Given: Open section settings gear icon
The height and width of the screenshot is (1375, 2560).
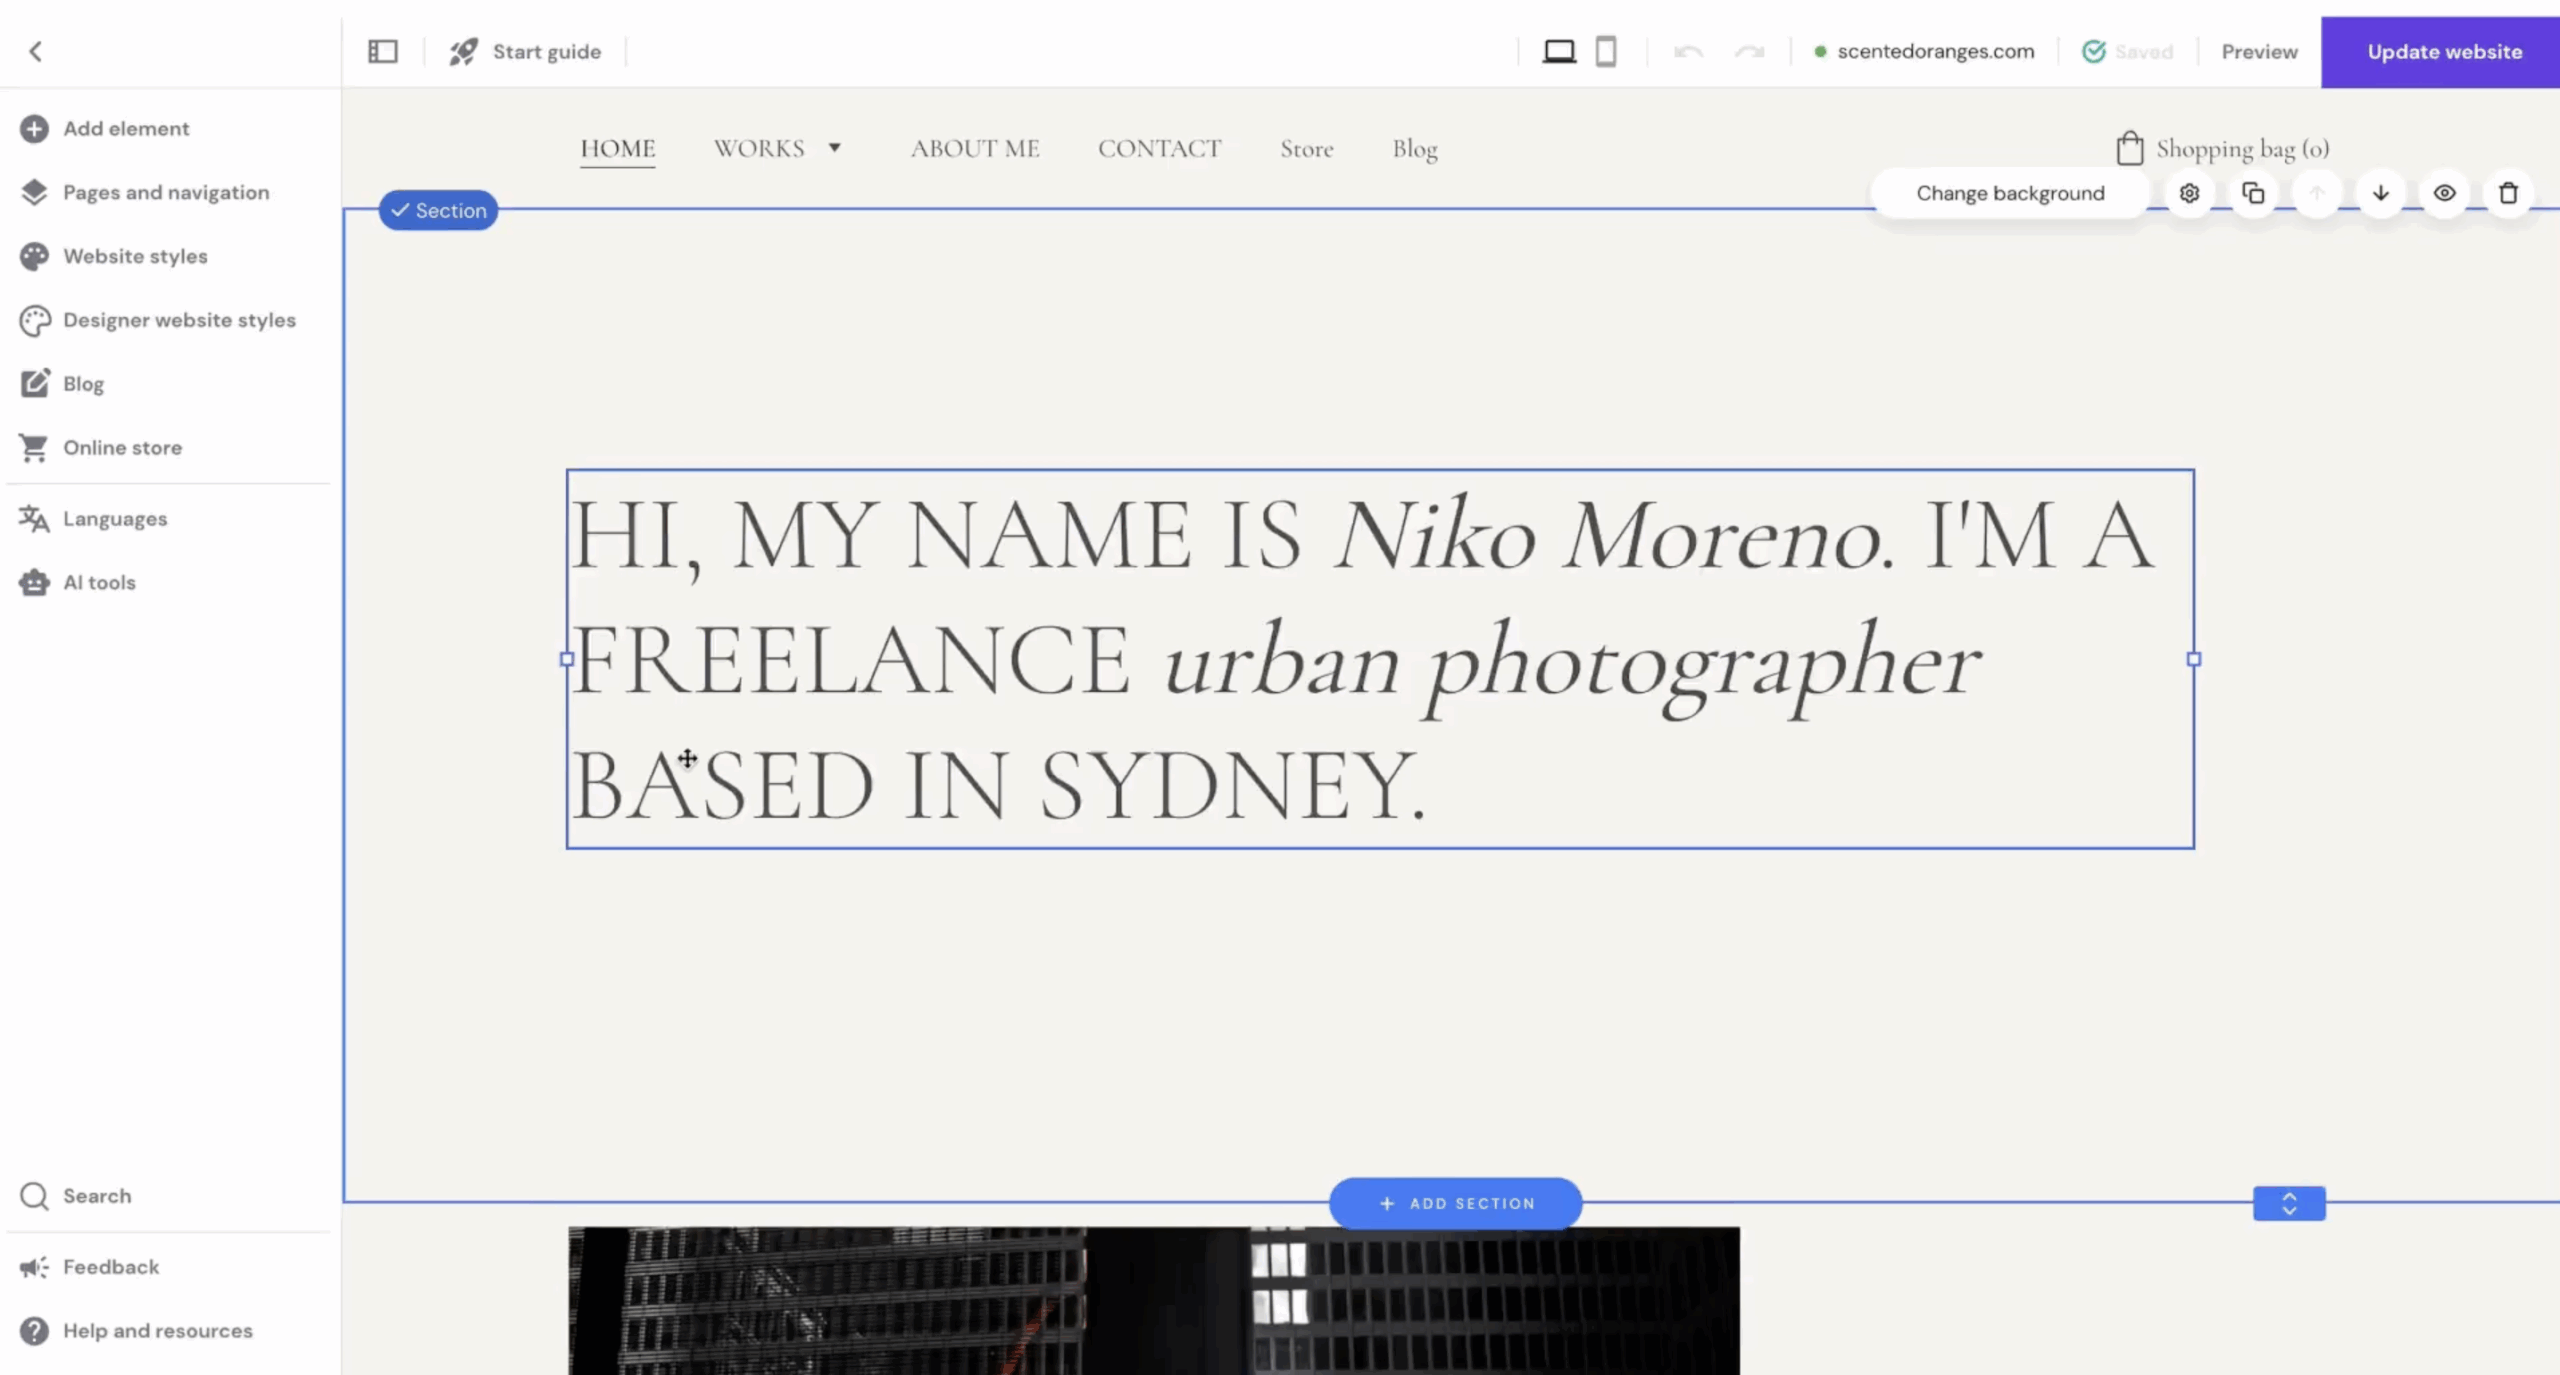Looking at the screenshot, I should (2189, 193).
